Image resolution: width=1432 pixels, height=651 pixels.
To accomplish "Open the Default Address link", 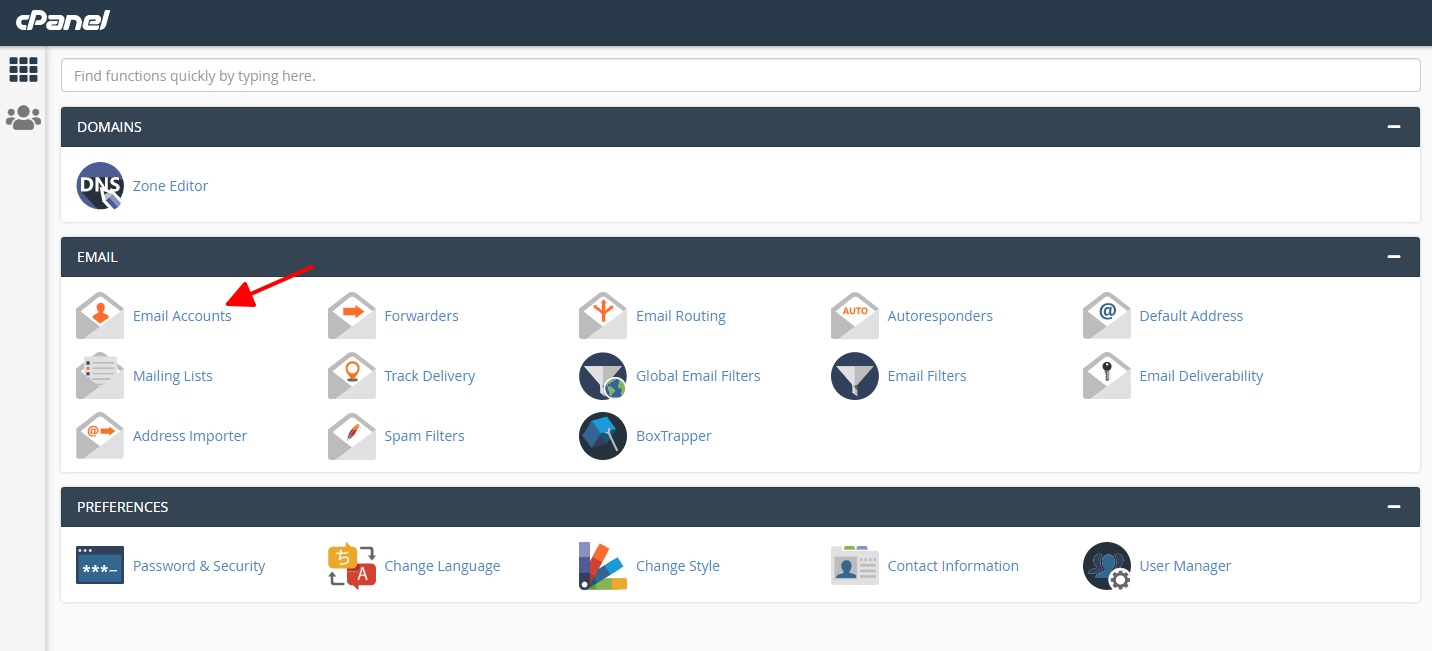I will click(1191, 316).
